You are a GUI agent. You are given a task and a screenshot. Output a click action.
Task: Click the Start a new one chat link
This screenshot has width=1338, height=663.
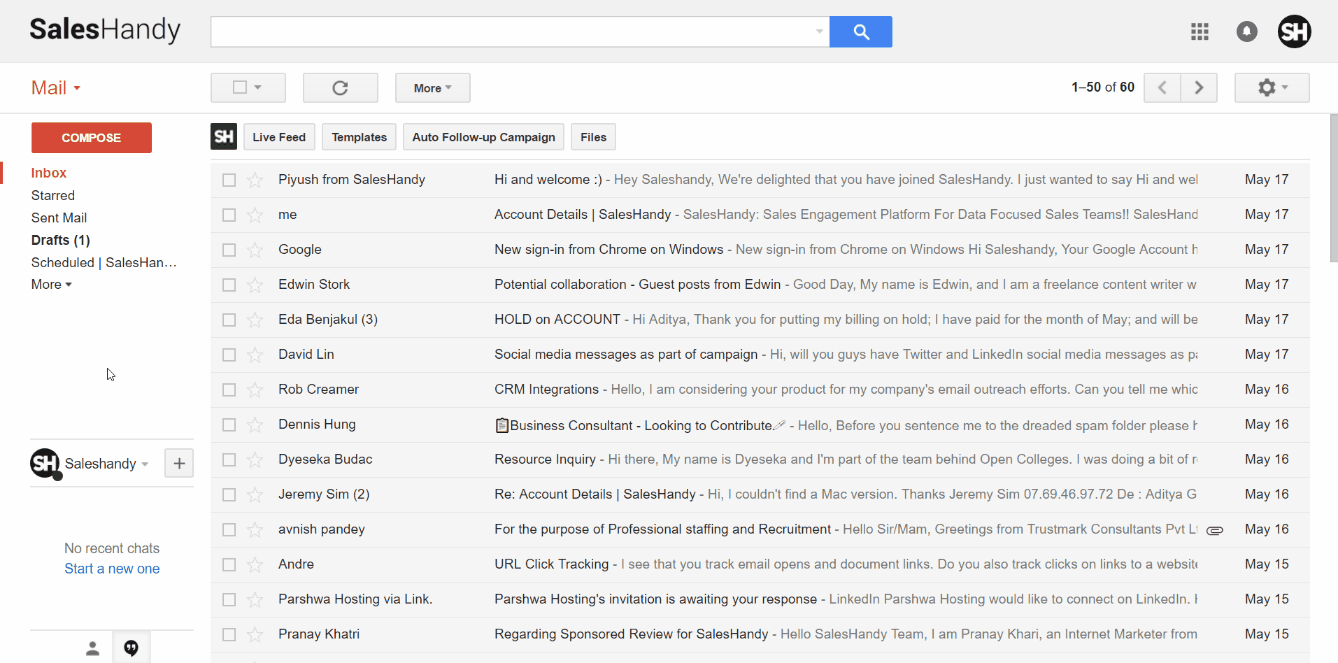click(112, 569)
